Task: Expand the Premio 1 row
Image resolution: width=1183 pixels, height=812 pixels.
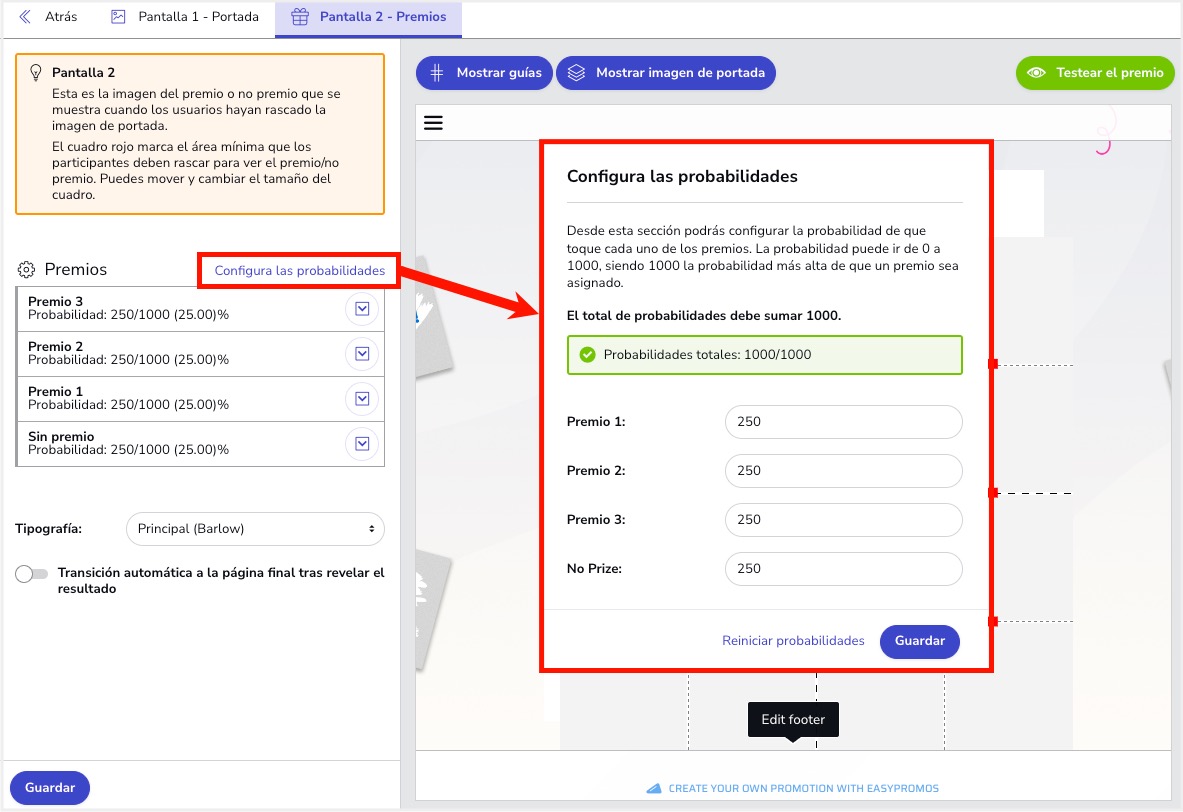Action: coord(362,399)
